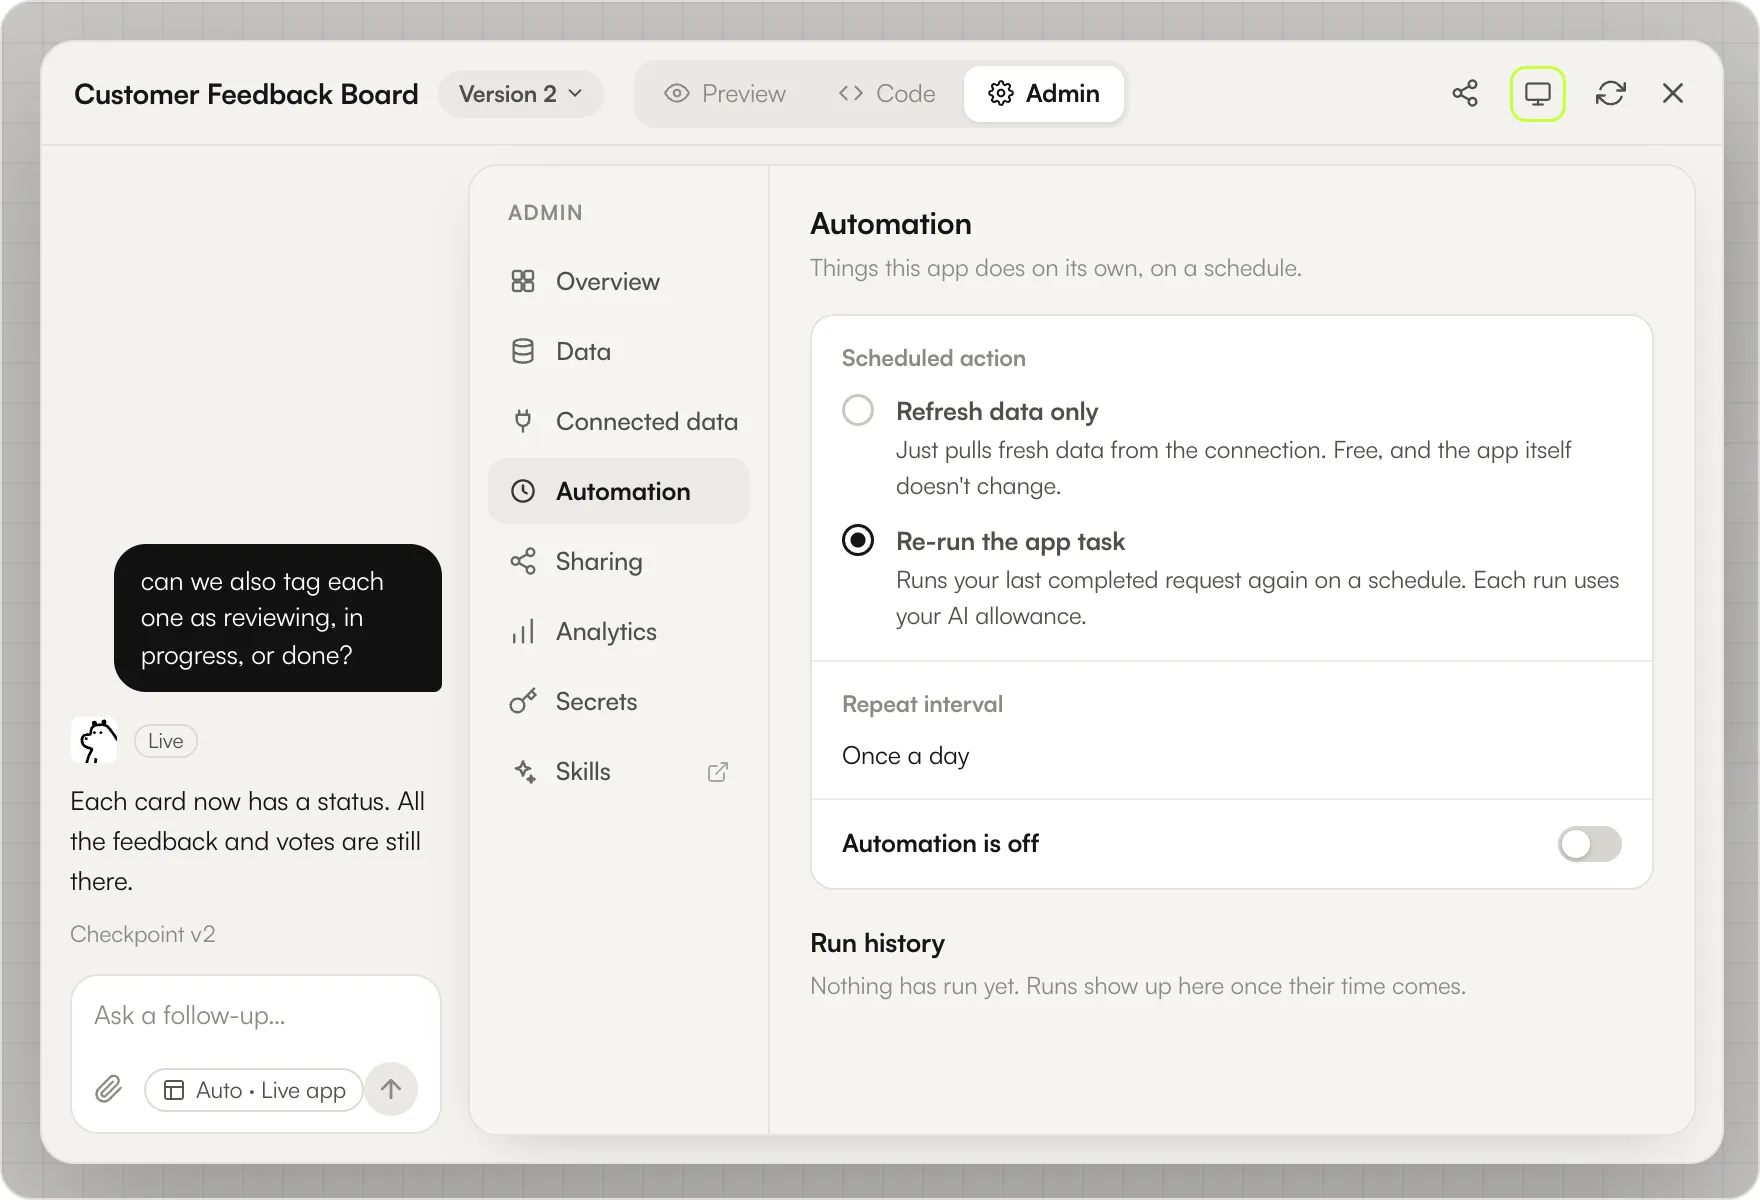Click the Automation page heading
Screen dimensions: 1760x1200
(890, 224)
